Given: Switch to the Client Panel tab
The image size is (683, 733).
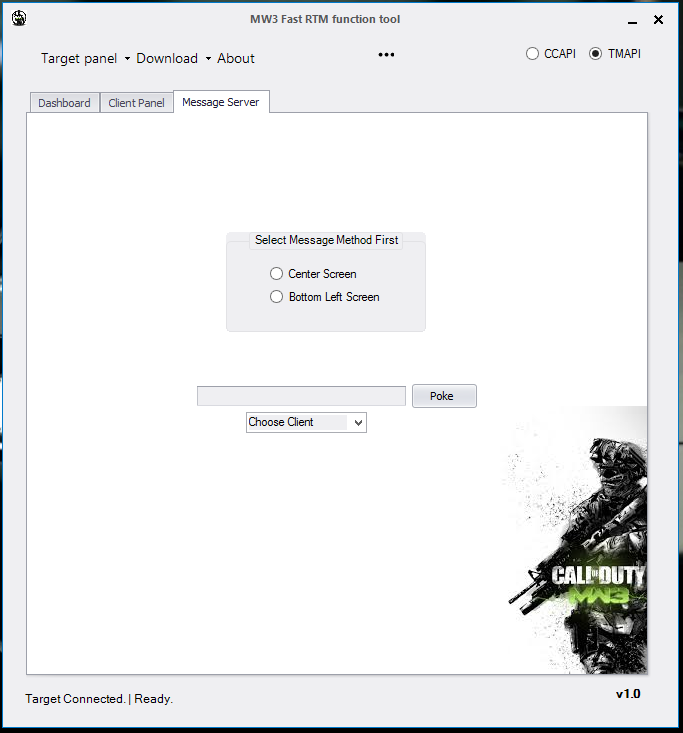Looking at the screenshot, I should (x=137, y=103).
